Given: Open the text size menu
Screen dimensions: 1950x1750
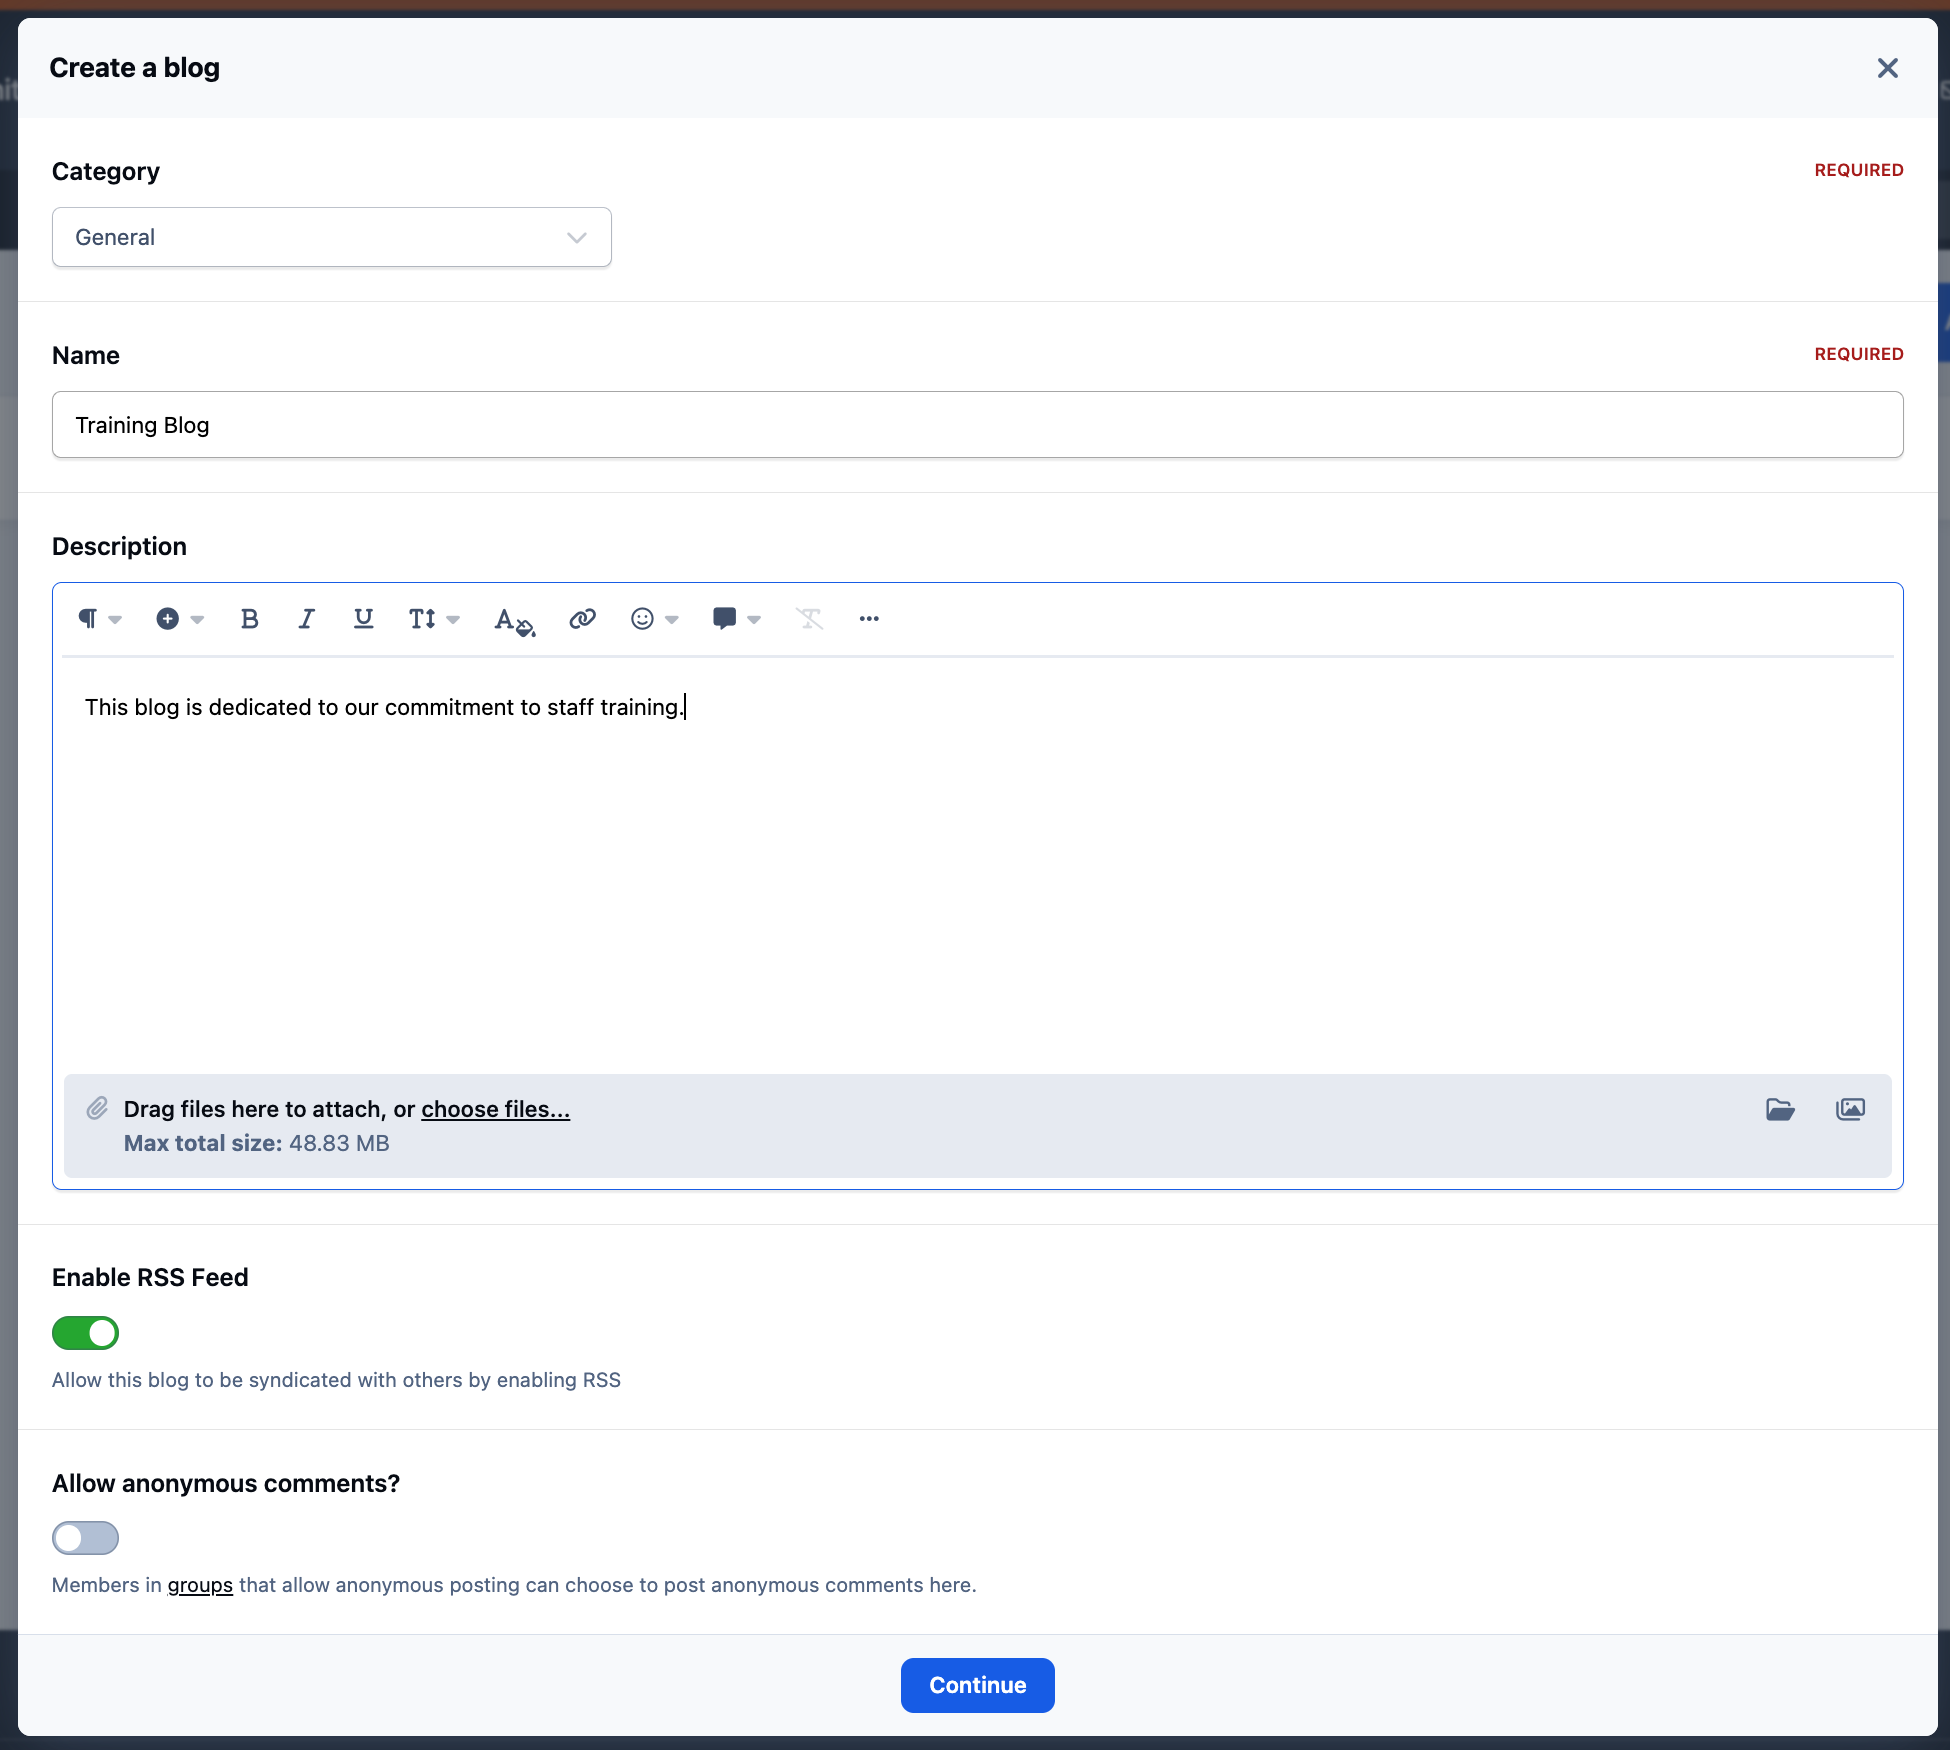Looking at the screenshot, I should pyautogui.click(x=433, y=619).
